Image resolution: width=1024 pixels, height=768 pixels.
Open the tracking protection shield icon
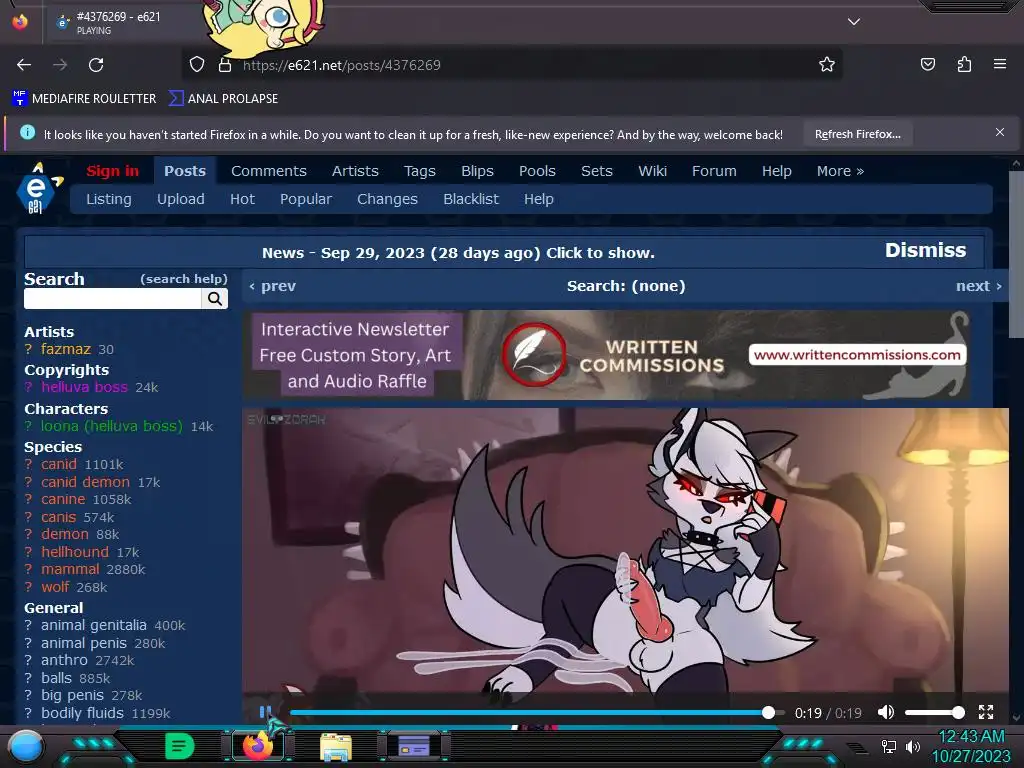point(197,65)
